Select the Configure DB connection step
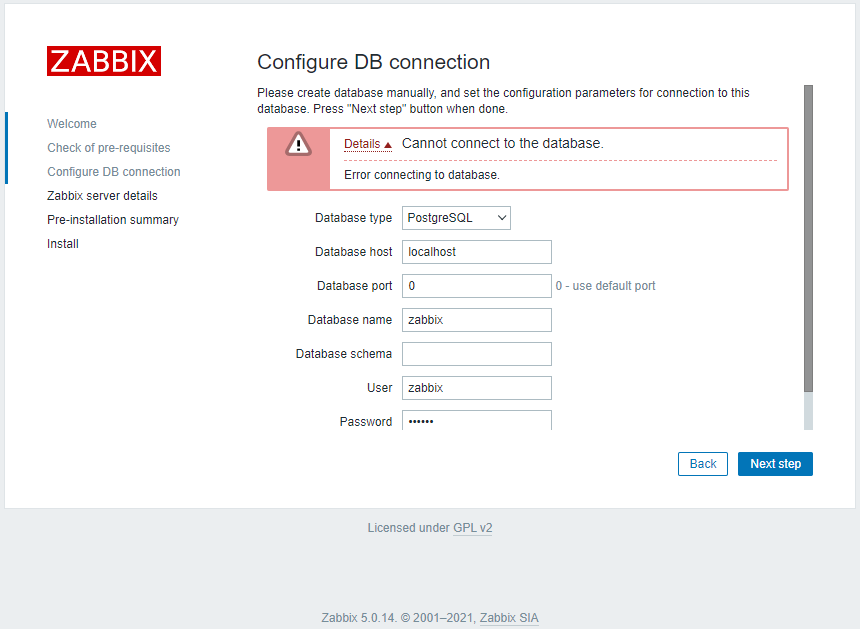 [113, 171]
